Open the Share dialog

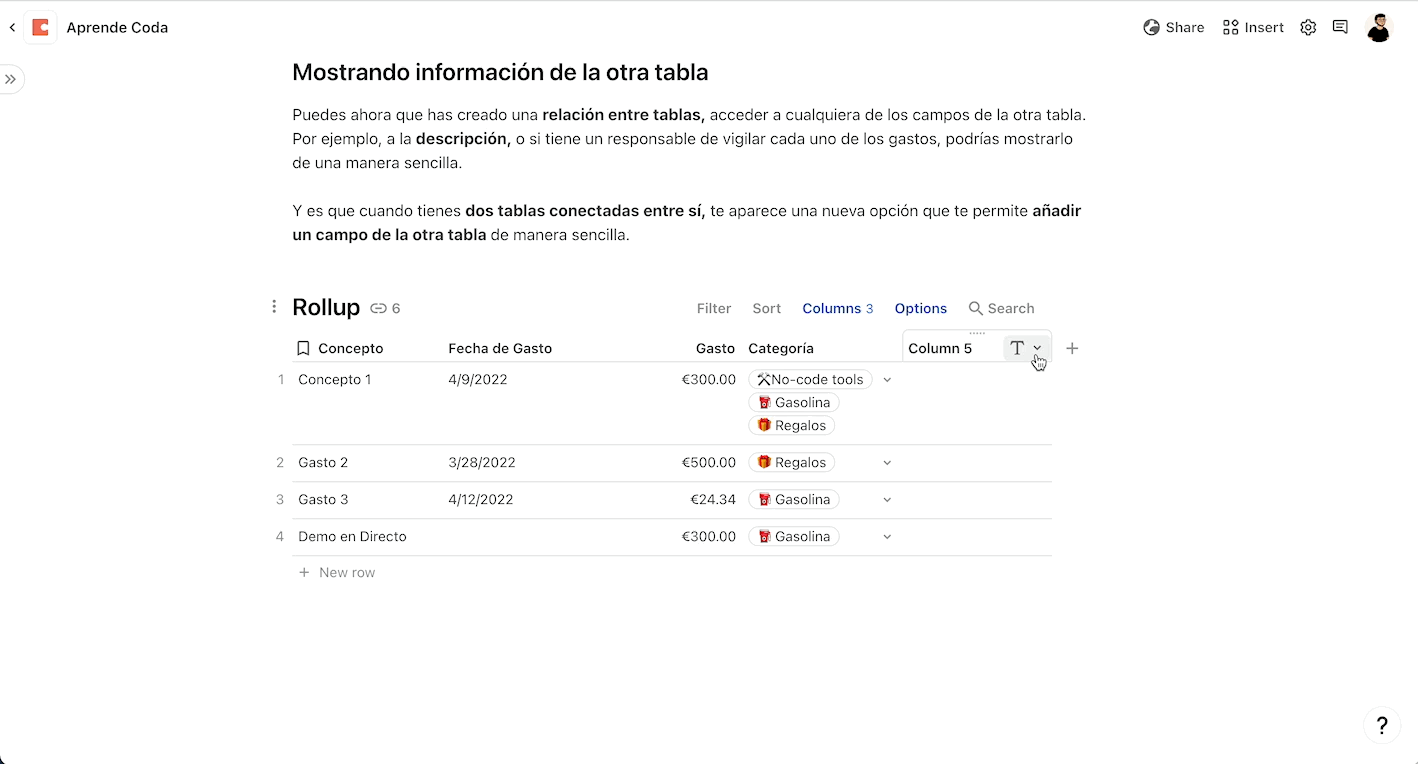1174,28
